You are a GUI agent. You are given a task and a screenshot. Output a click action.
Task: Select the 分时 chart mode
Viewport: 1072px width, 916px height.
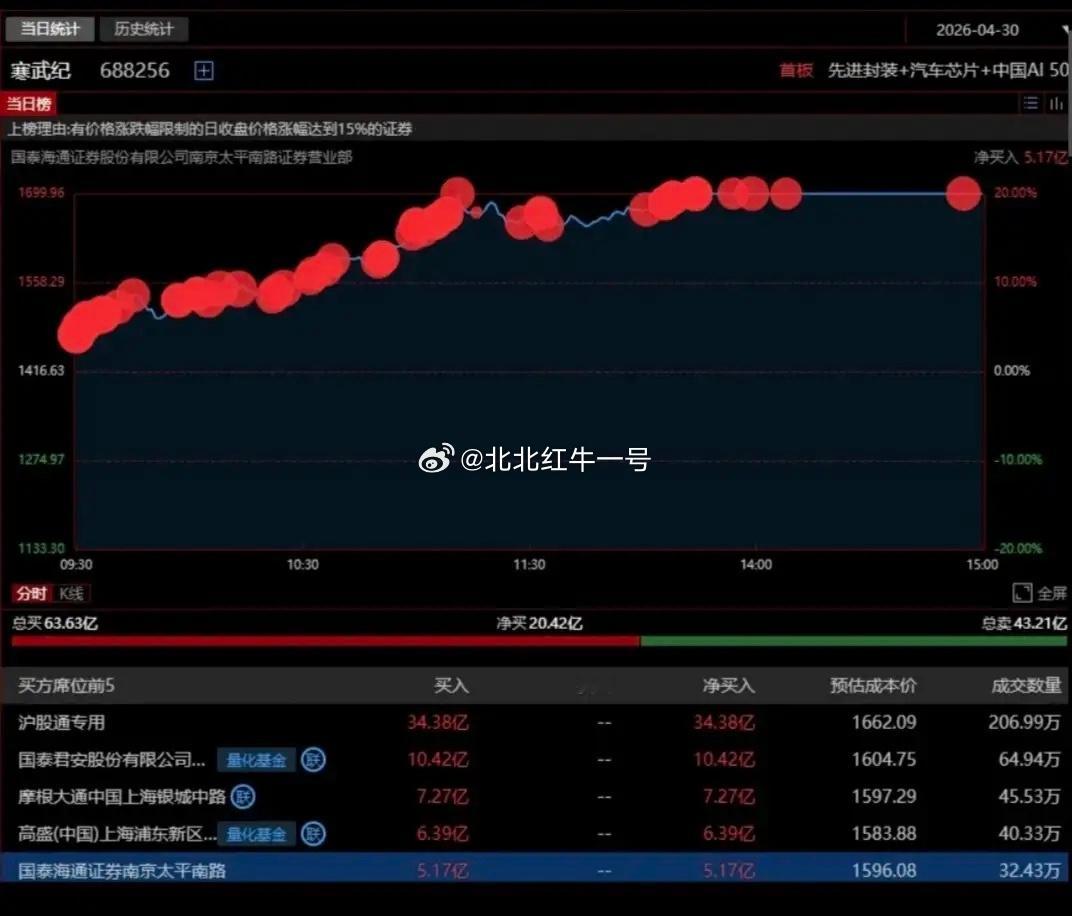tap(31, 593)
